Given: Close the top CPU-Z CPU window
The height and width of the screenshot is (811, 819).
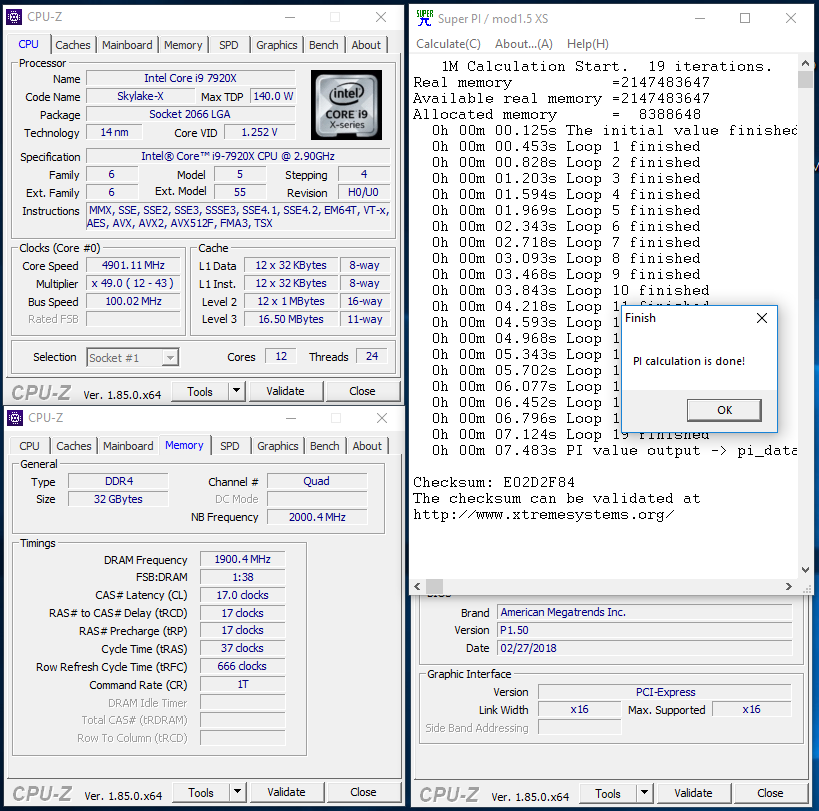Looking at the screenshot, I should (x=381, y=17).
